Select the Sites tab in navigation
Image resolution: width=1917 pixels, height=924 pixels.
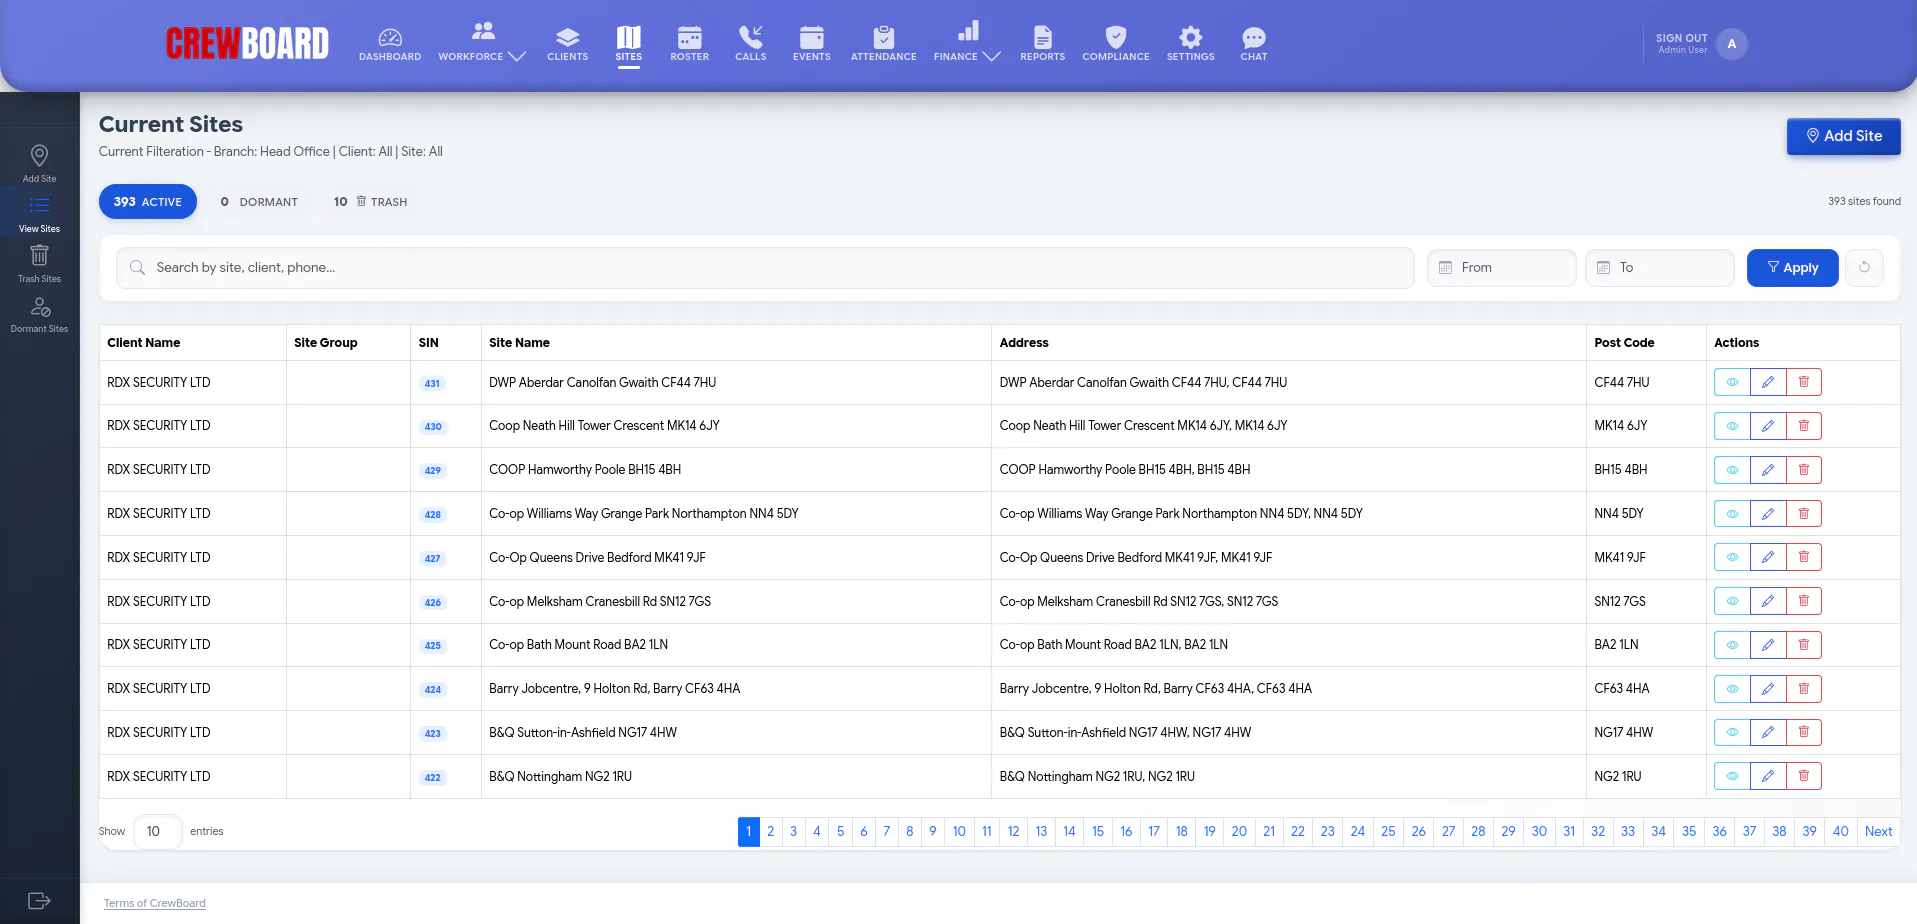click(628, 44)
